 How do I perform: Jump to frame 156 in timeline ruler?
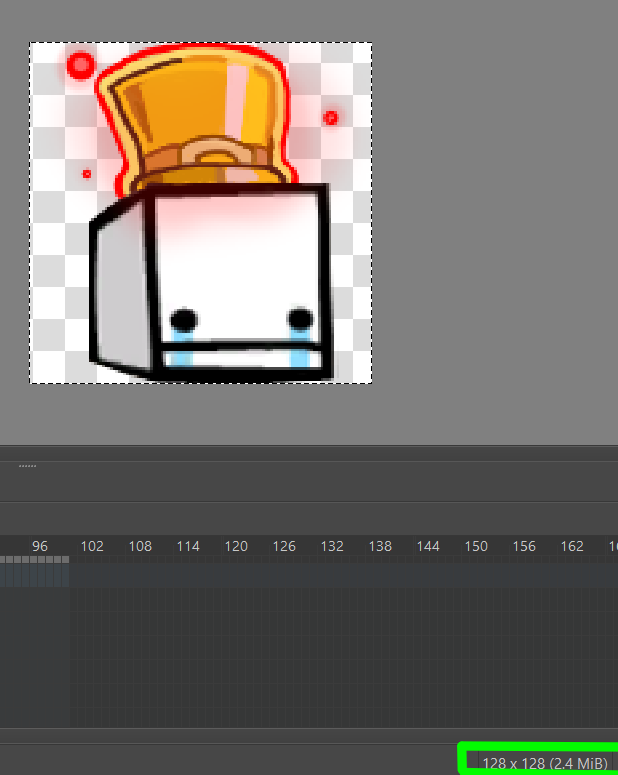click(x=524, y=546)
